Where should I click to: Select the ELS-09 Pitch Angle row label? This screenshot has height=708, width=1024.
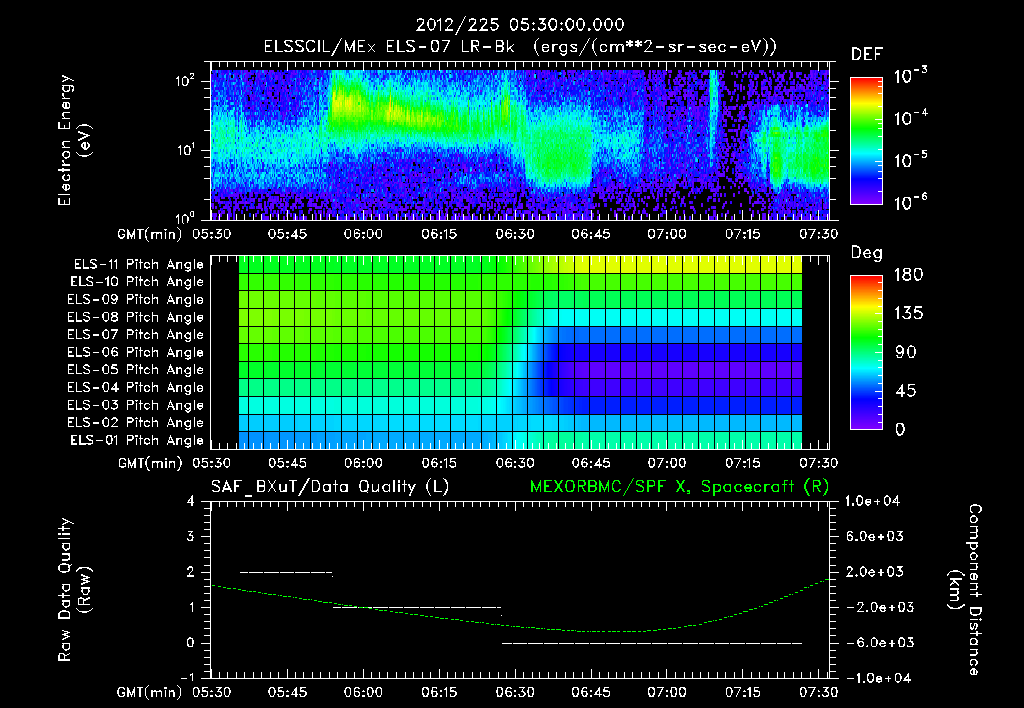tap(136, 300)
